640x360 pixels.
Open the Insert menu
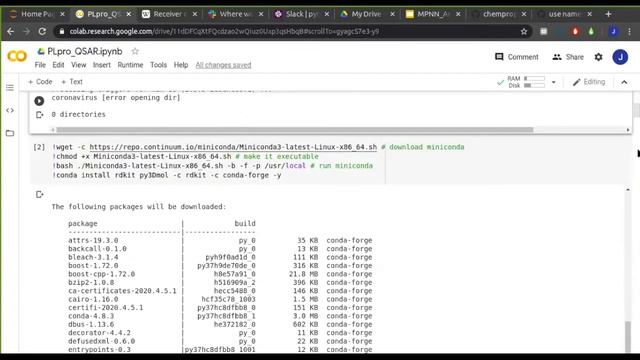pyautogui.click(x=102, y=65)
